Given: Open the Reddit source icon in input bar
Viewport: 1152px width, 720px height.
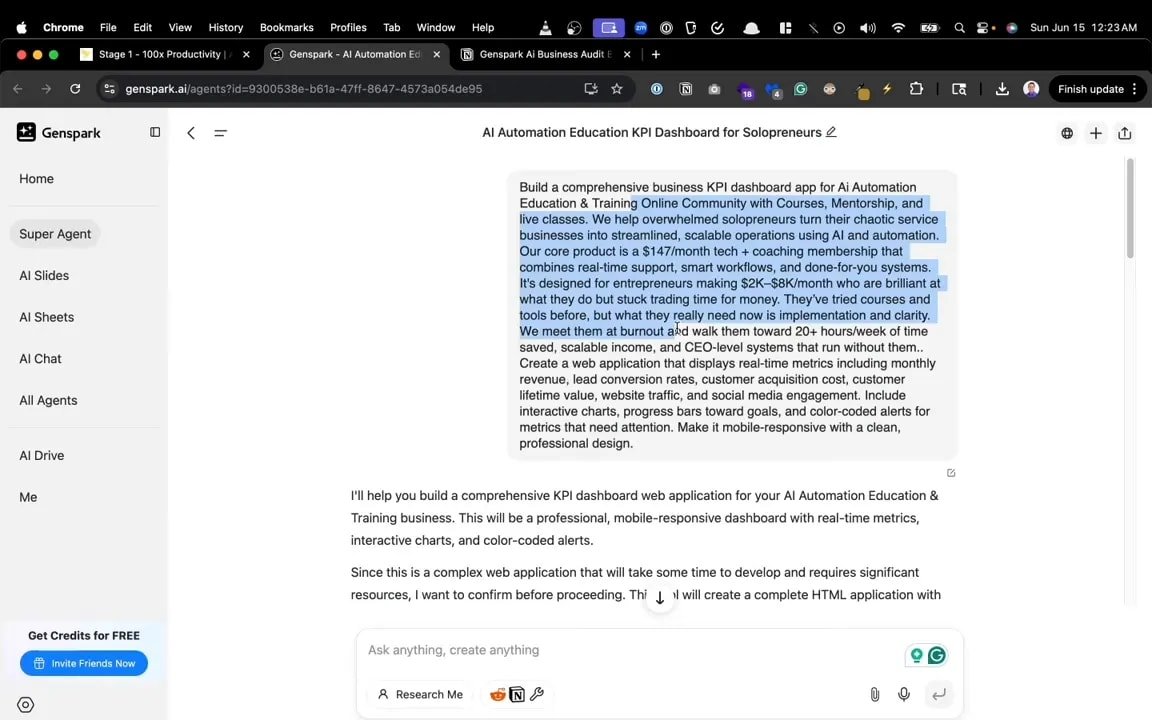Looking at the screenshot, I should point(498,694).
